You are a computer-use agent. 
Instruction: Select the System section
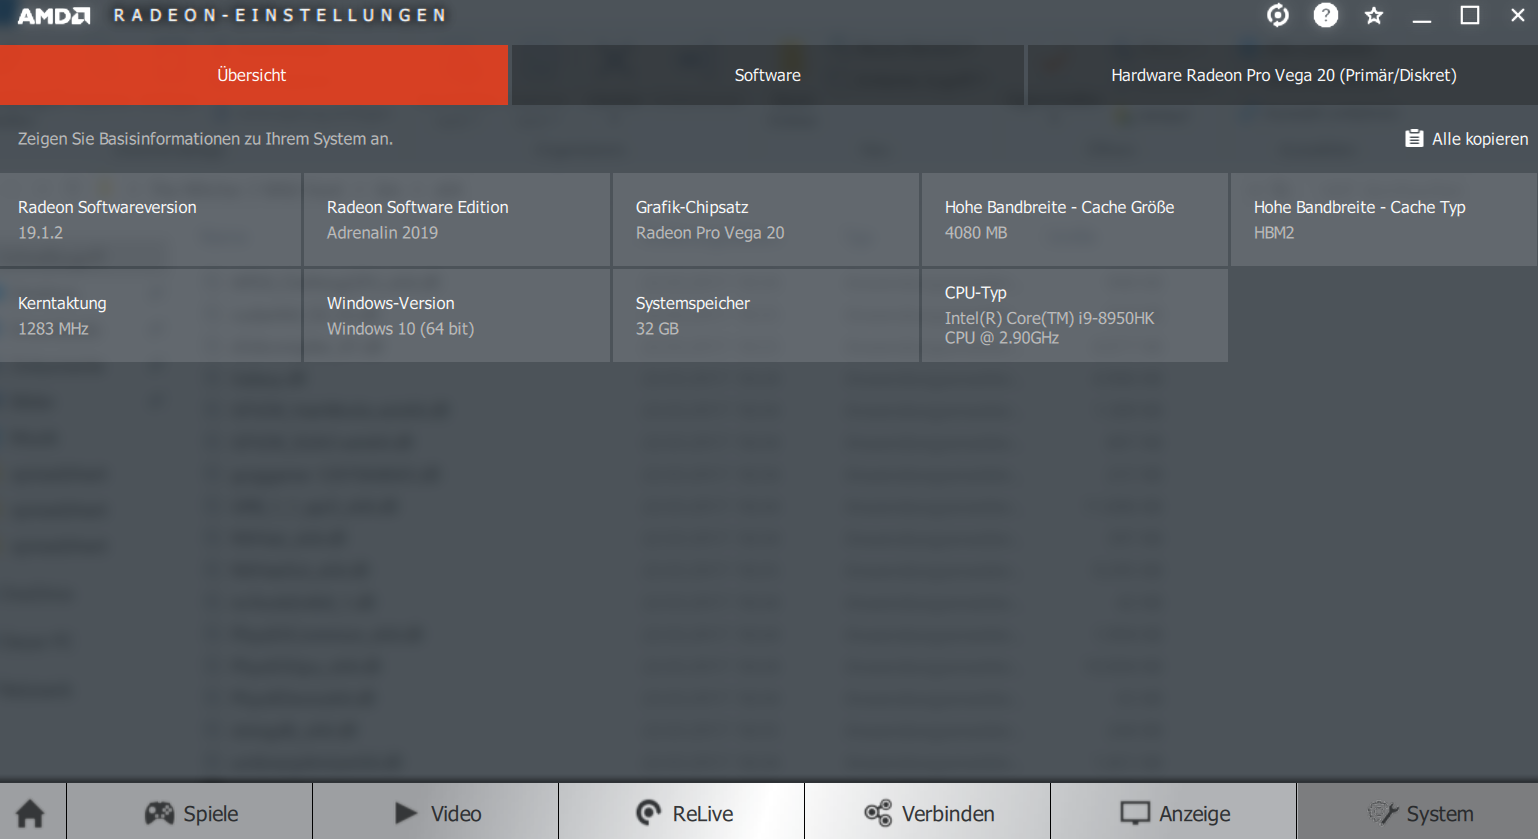(x=1418, y=813)
